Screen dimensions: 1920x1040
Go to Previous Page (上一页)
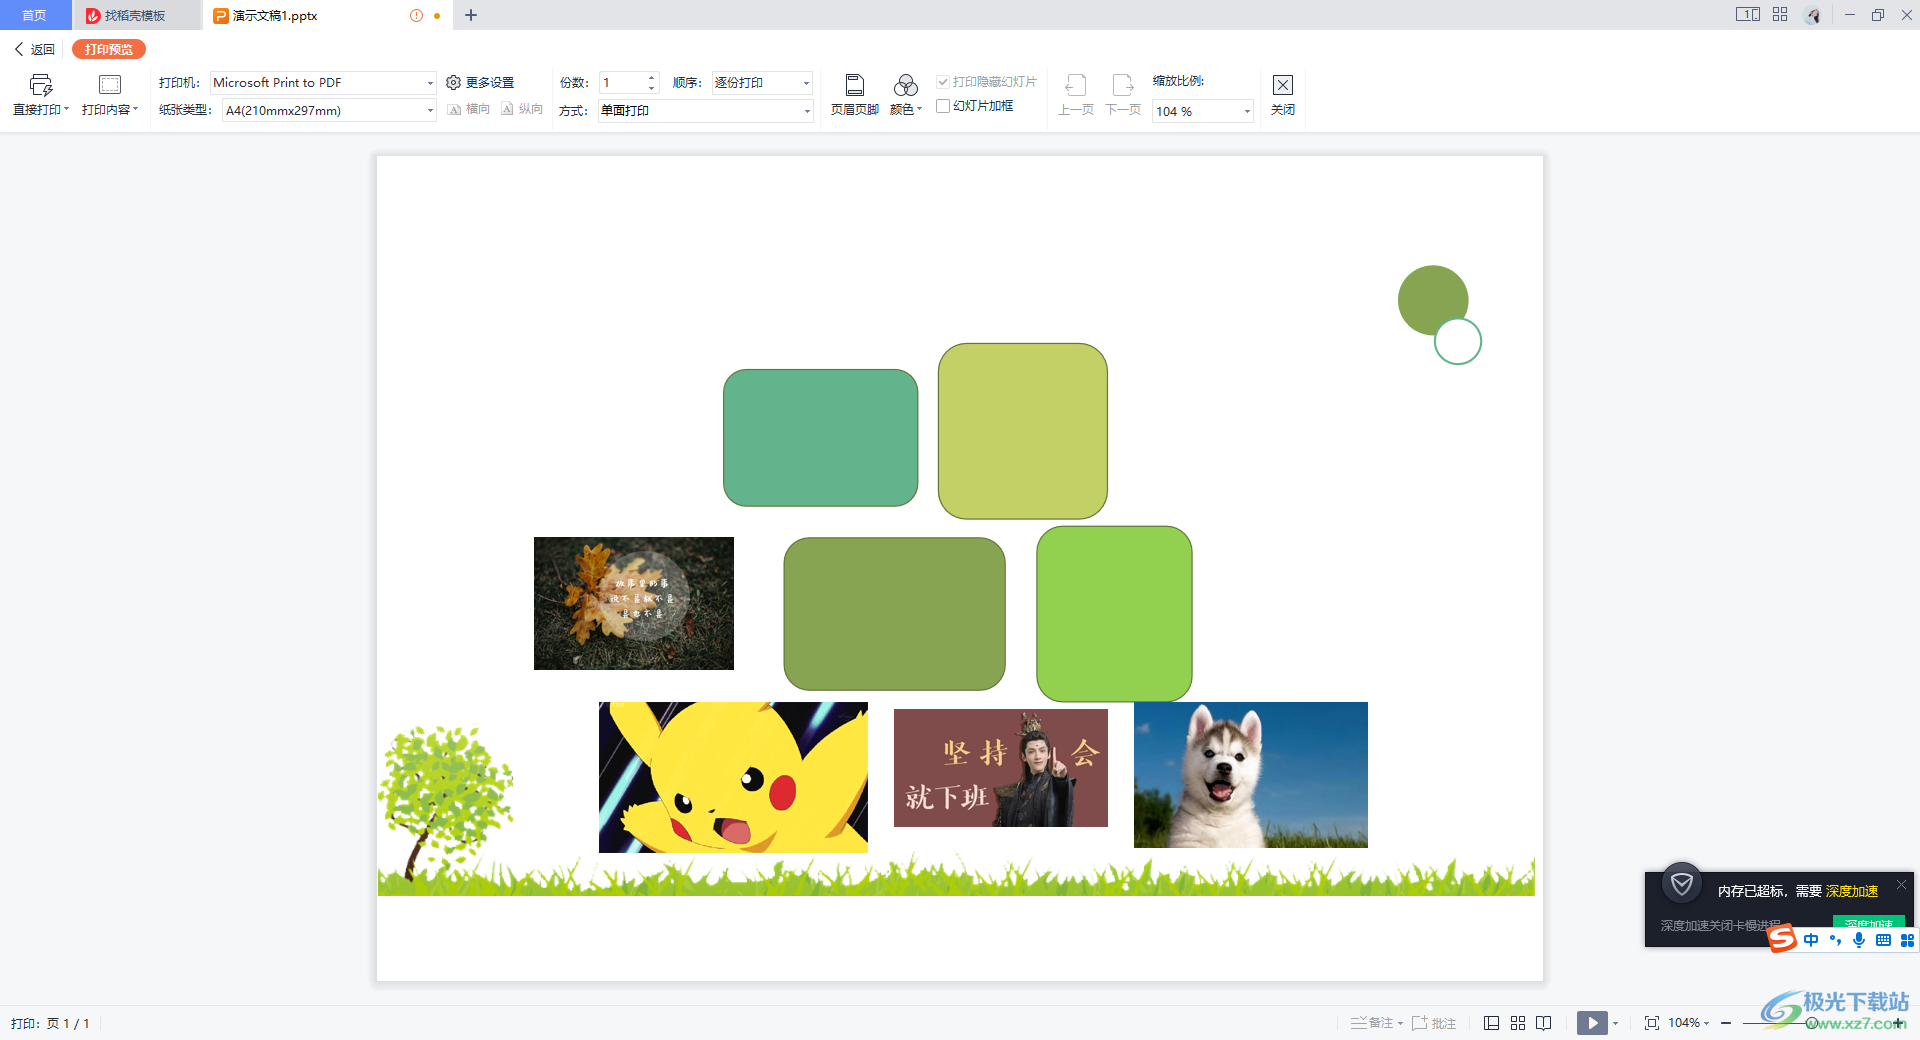(1076, 95)
